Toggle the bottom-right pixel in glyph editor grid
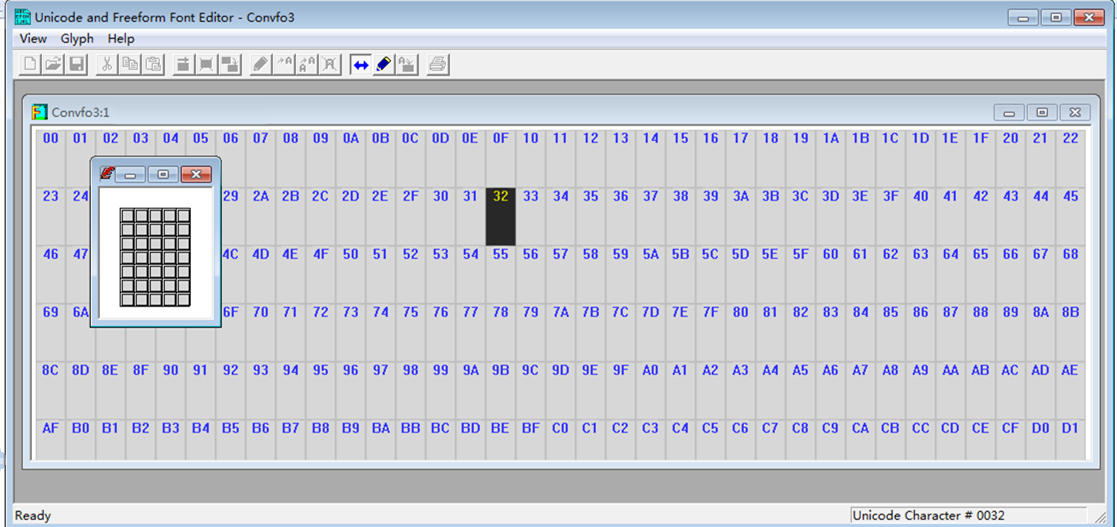The width and height of the screenshot is (1117, 527). click(x=183, y=299)
